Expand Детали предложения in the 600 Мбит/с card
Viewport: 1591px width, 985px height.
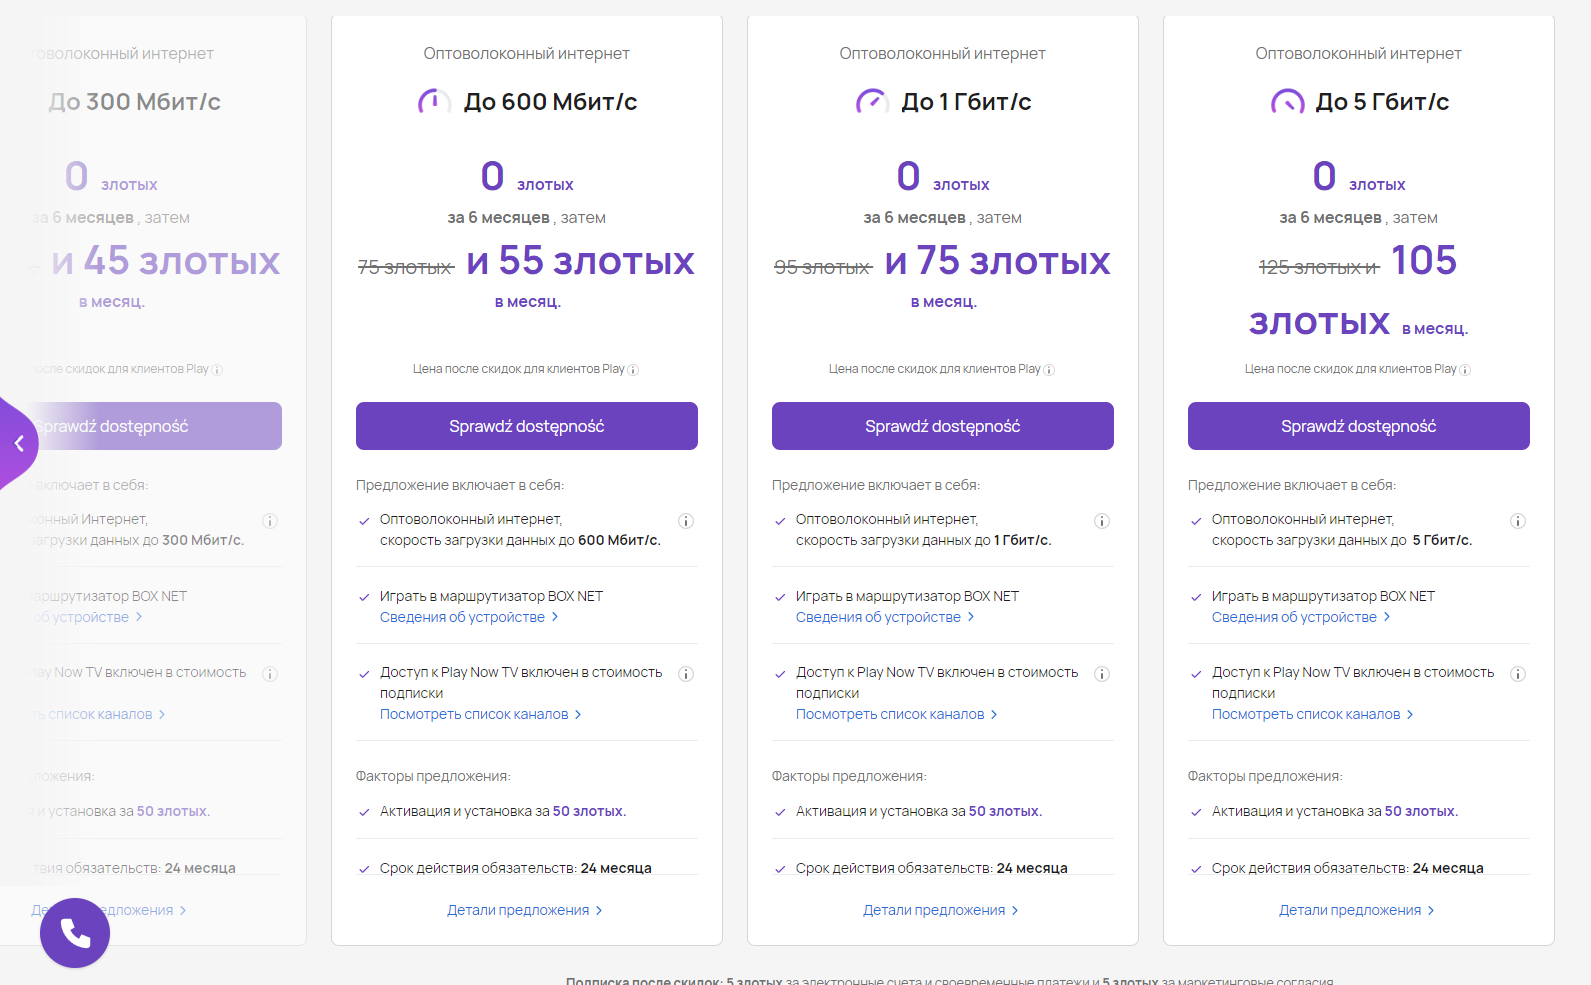point(525,910)
